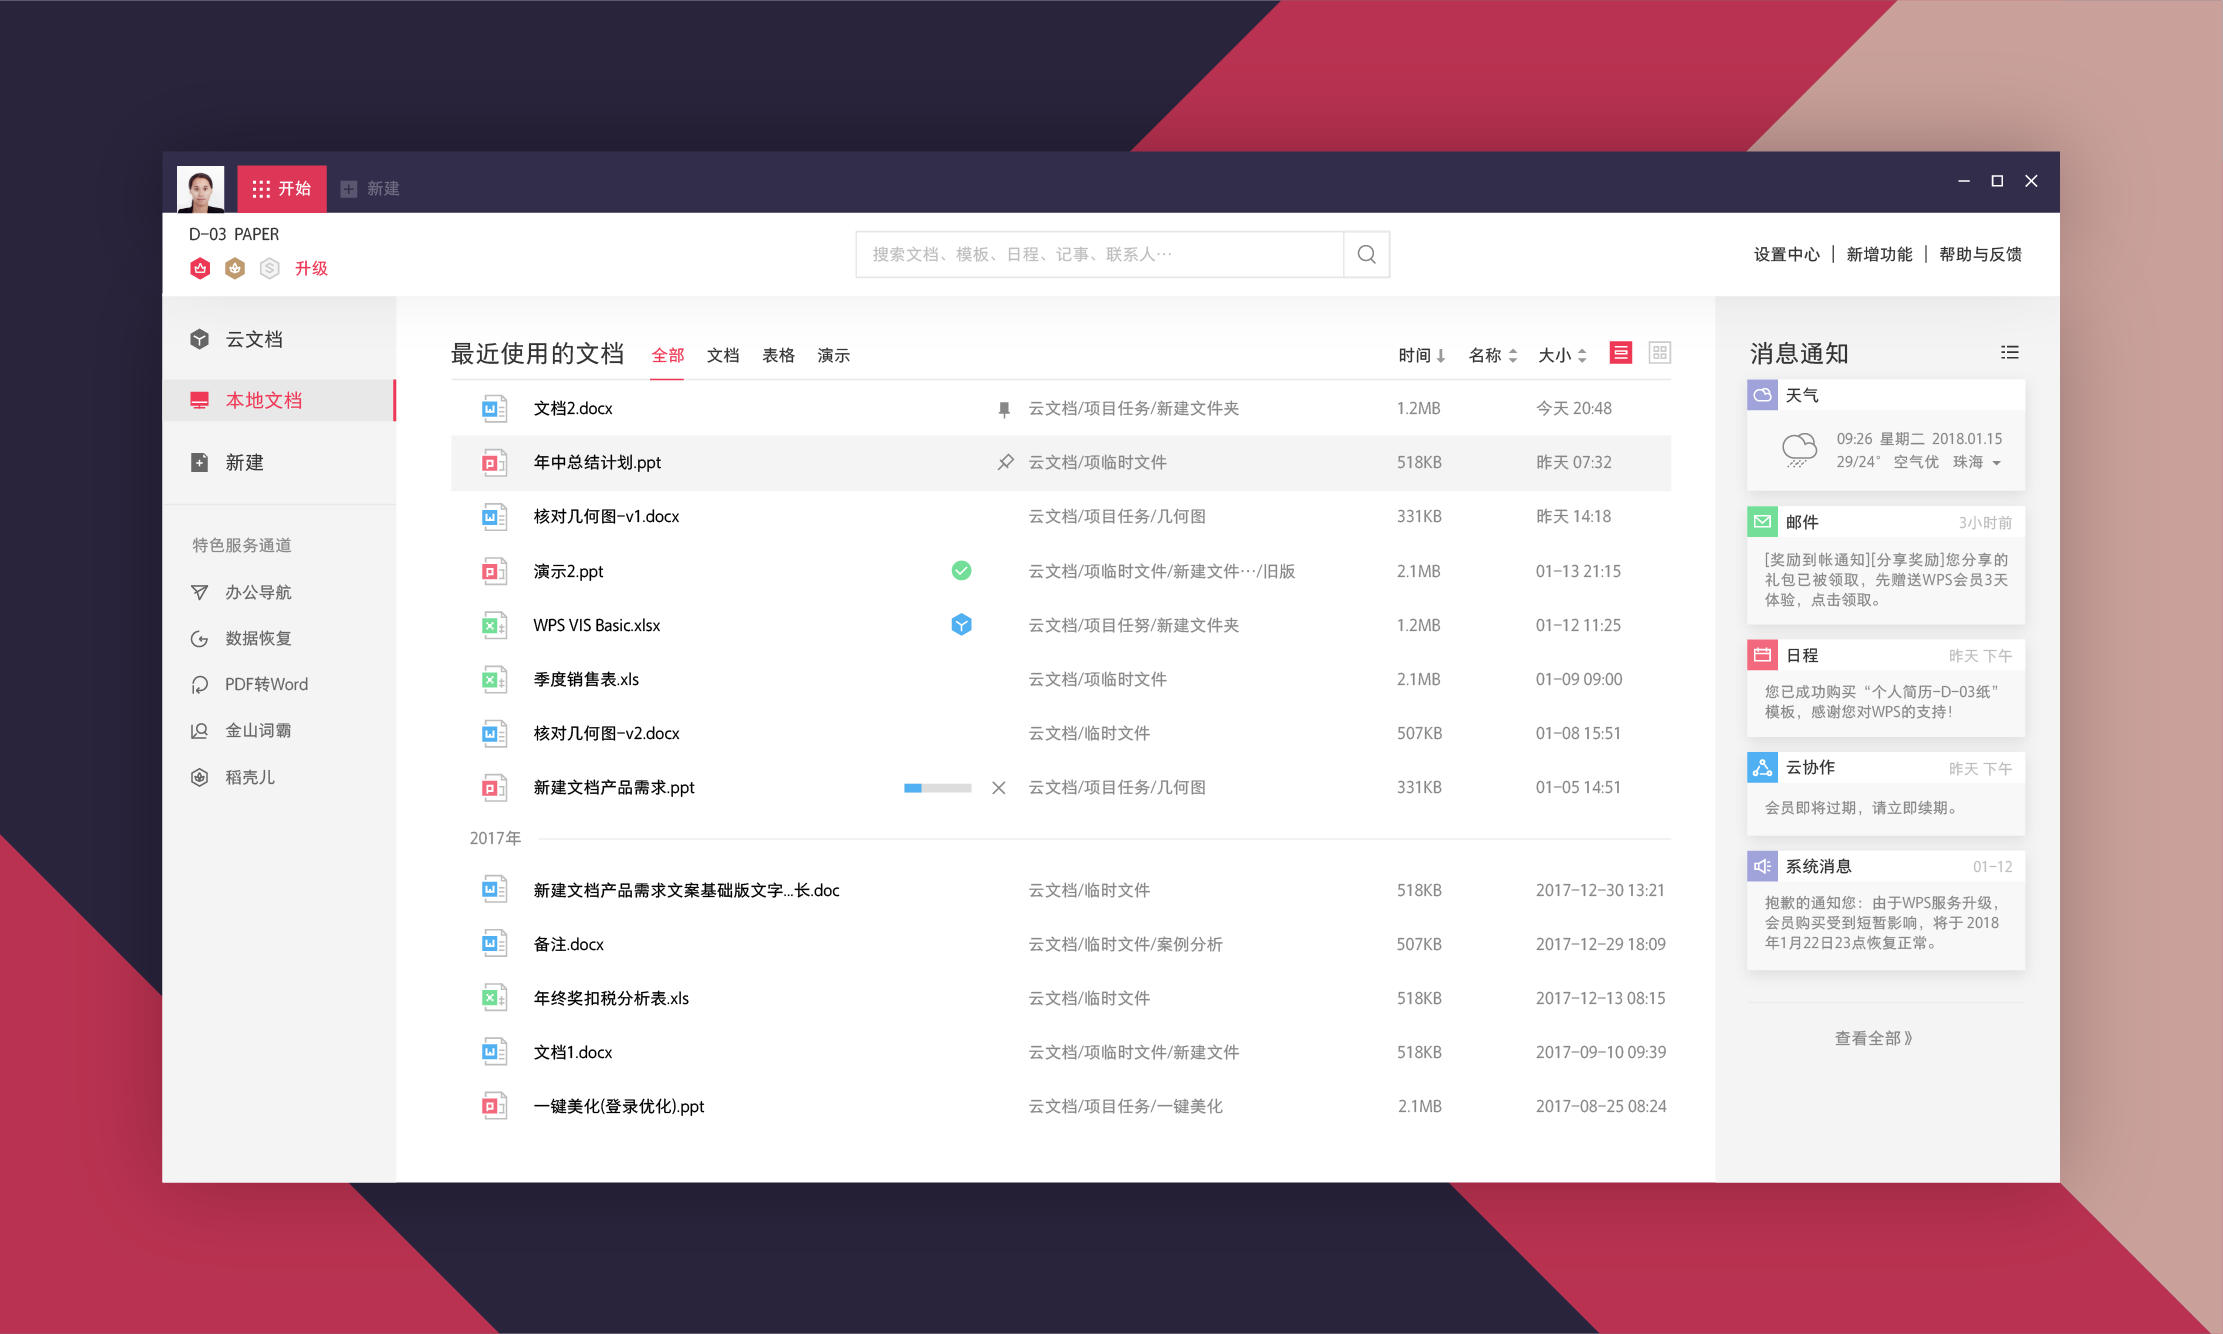Sort documents by 大小

[x=1561, y=355]
